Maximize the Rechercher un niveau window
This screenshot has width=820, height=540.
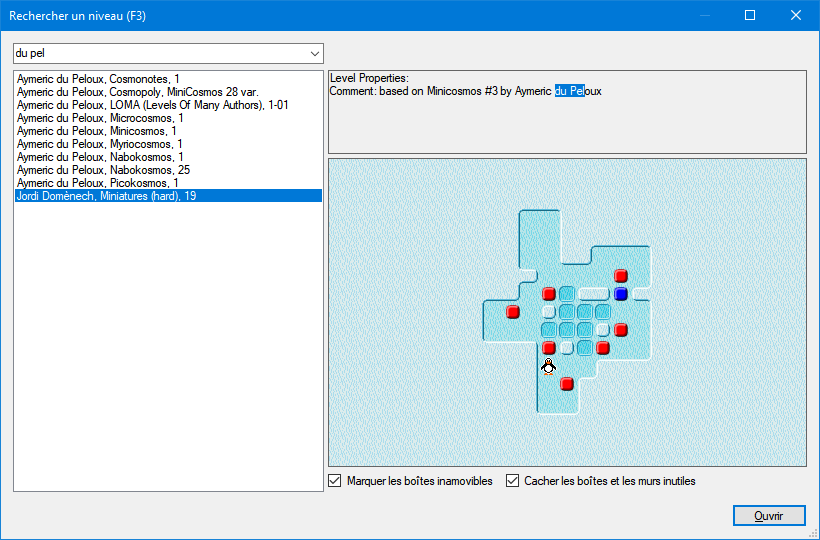tap(750, 15)
